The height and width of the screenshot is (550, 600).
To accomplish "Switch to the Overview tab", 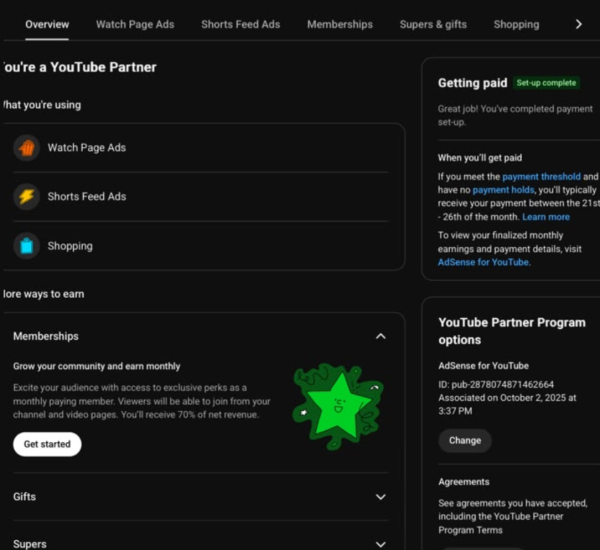I will click(x=47, y=24).
